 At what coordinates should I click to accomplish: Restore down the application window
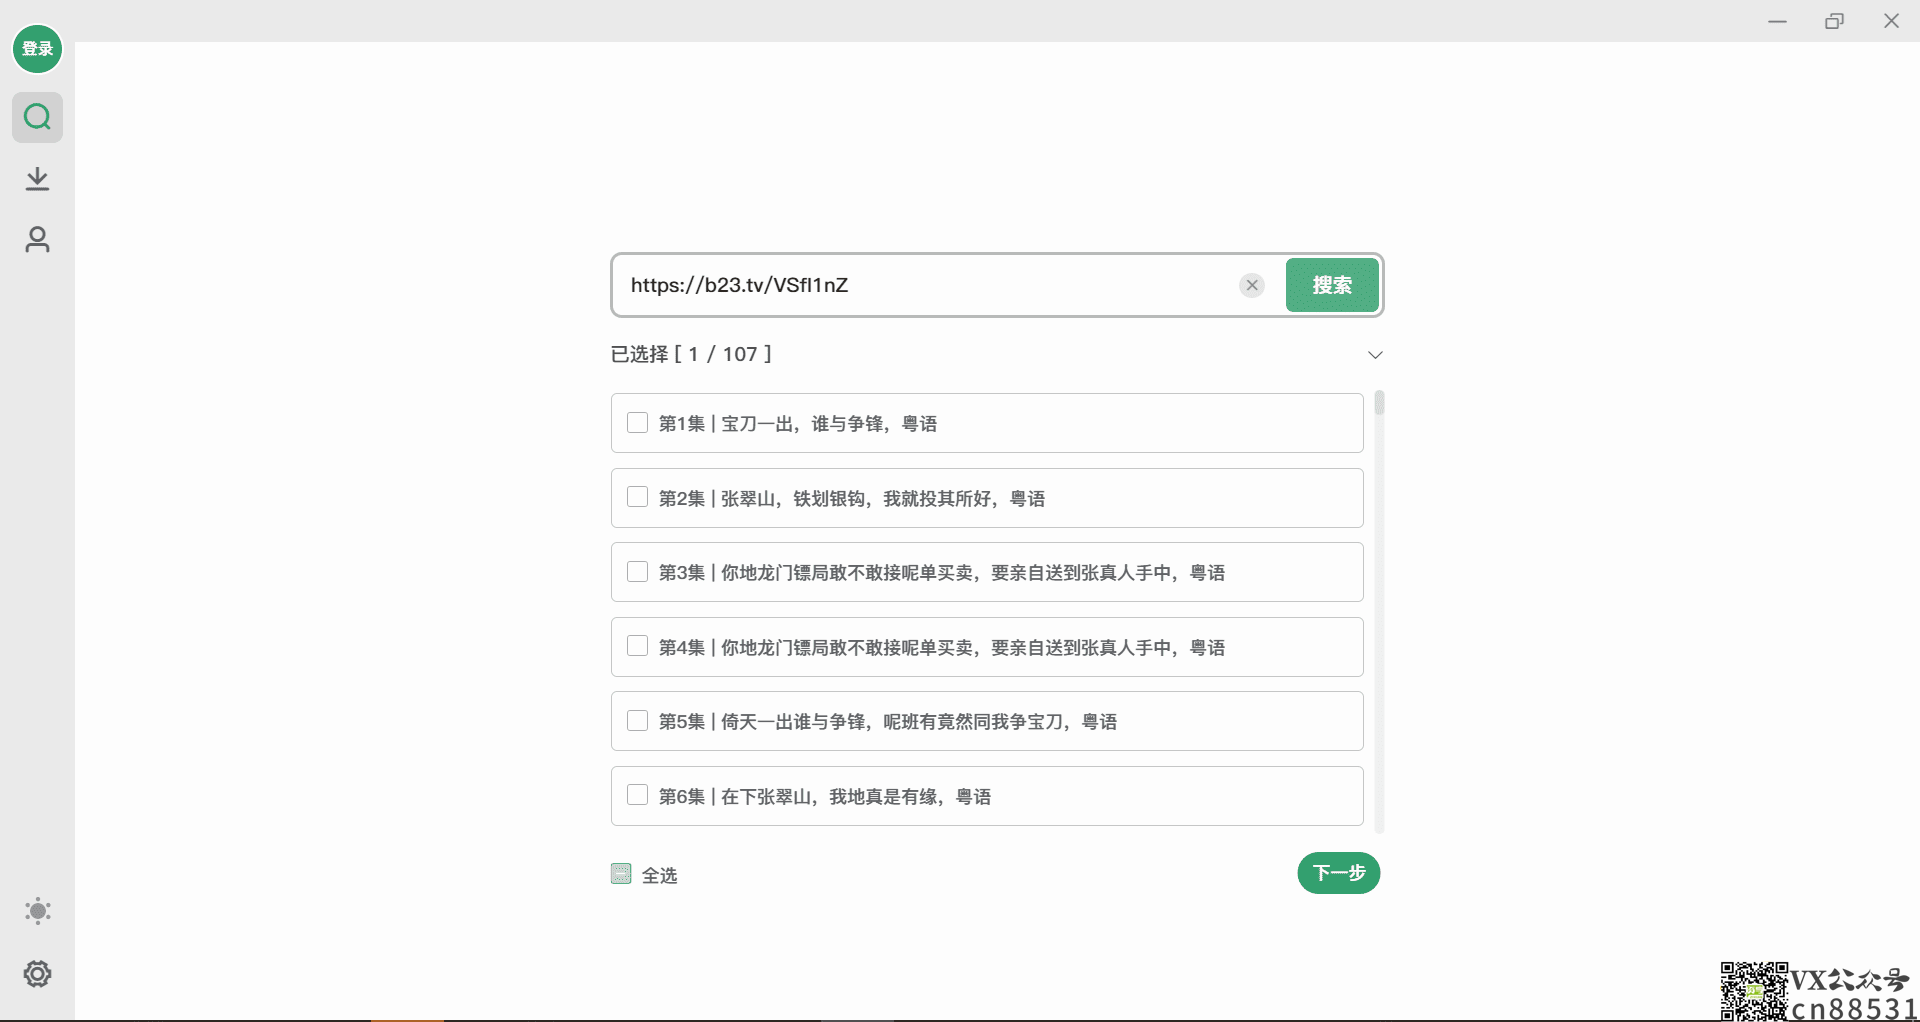pos(1834,21)
